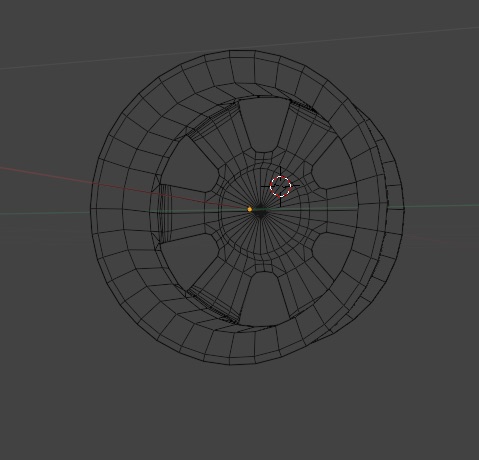The height and width of the screenshot is (460, 479).
Task: Select the orange object origin point
Action: pyautogui.click(x=250, y=209)
